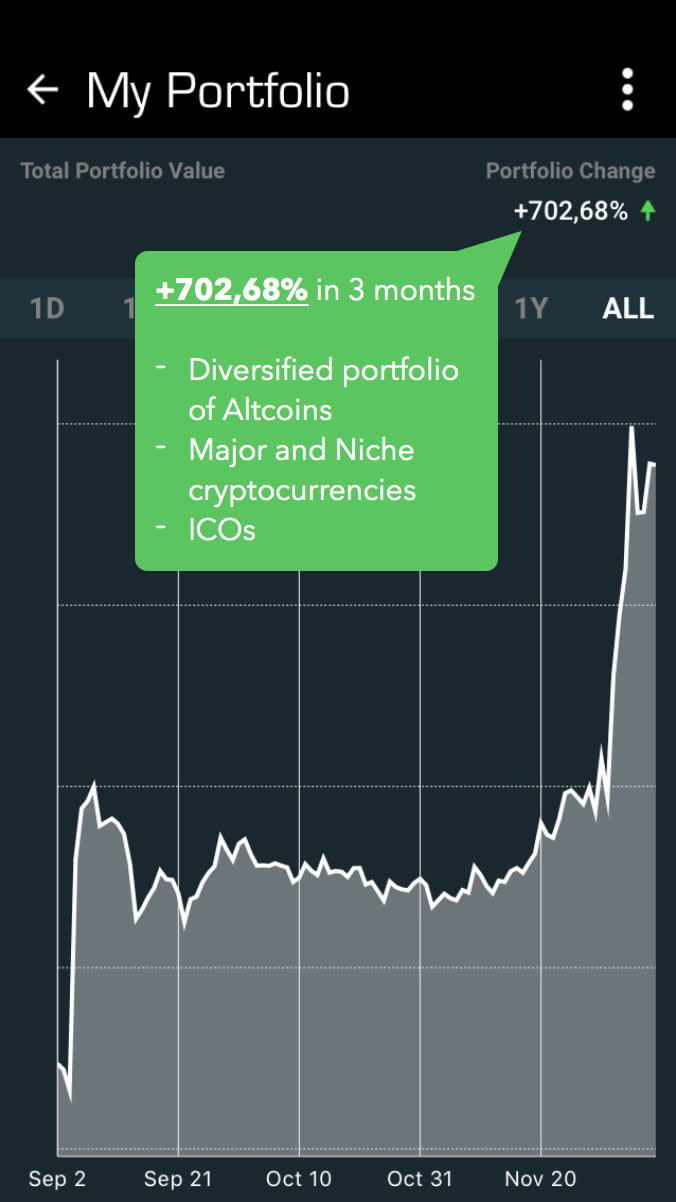Select the 1D time range tab
The height and width of the screenshot is (1202, 676).
(x=47, y=308)
